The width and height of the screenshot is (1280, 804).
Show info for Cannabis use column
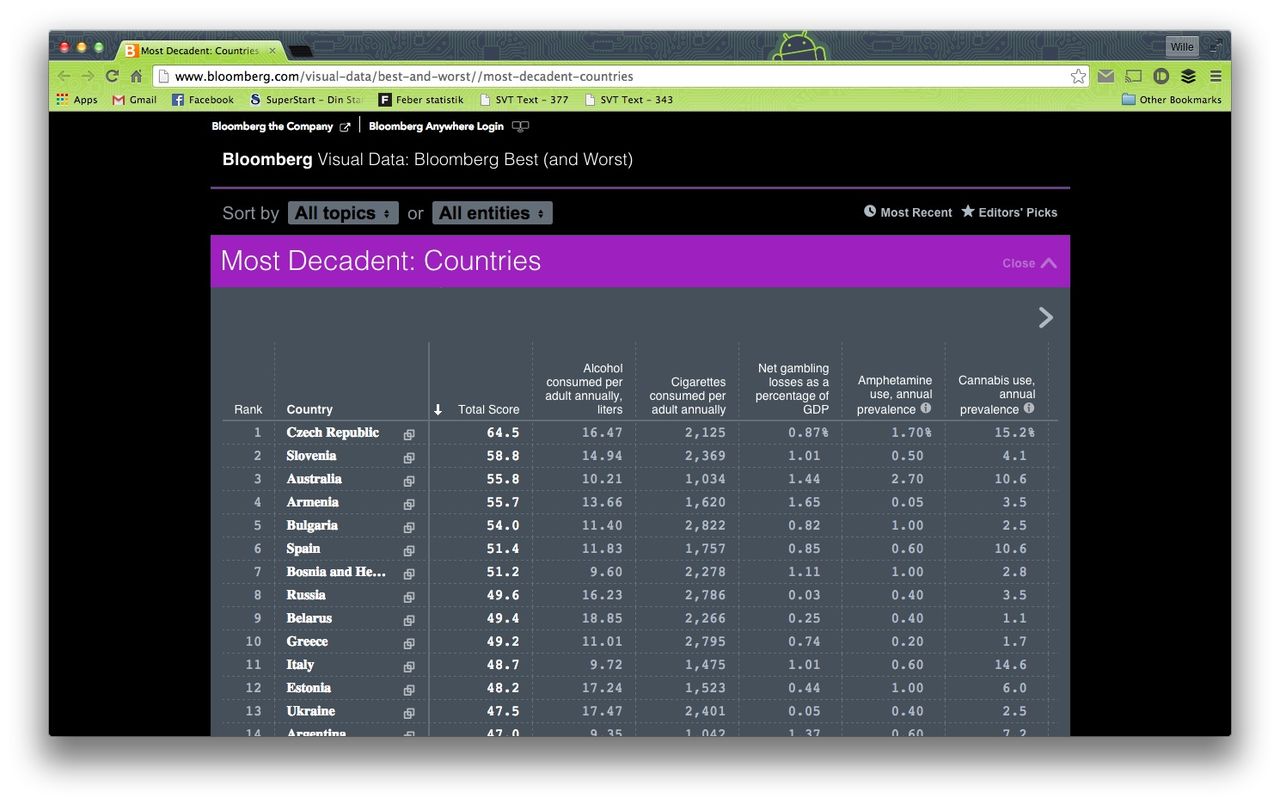(x=1029, y=408)
